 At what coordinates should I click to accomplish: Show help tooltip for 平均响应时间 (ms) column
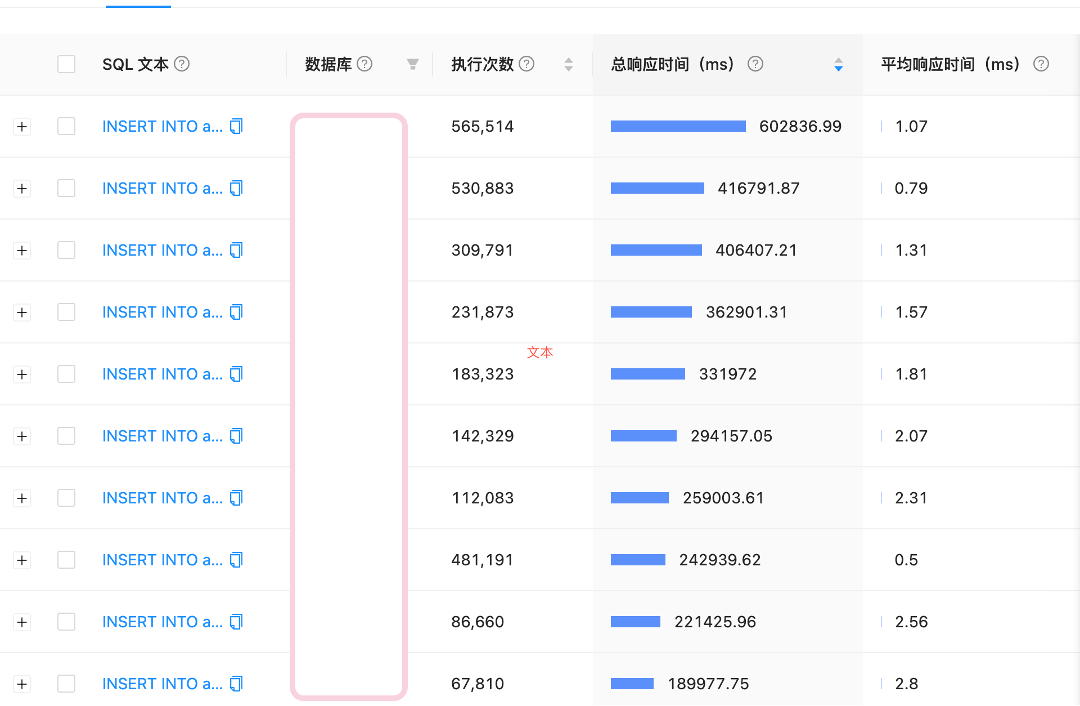point(1041,64)
